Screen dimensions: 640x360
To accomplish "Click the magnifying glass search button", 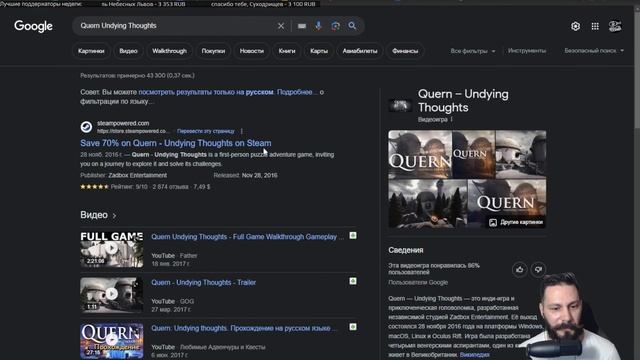I will click(352, 26).
